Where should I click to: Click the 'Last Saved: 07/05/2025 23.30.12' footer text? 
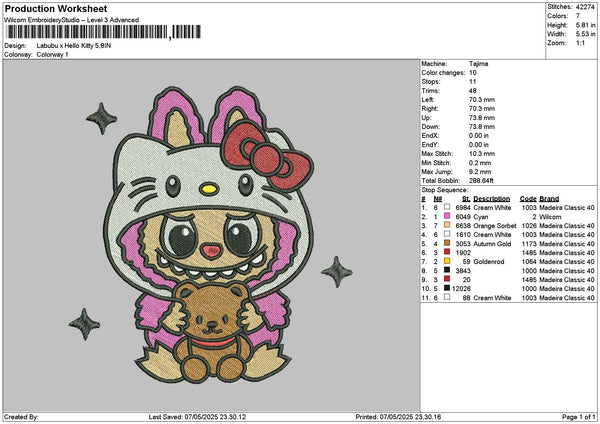click(197, 417)
